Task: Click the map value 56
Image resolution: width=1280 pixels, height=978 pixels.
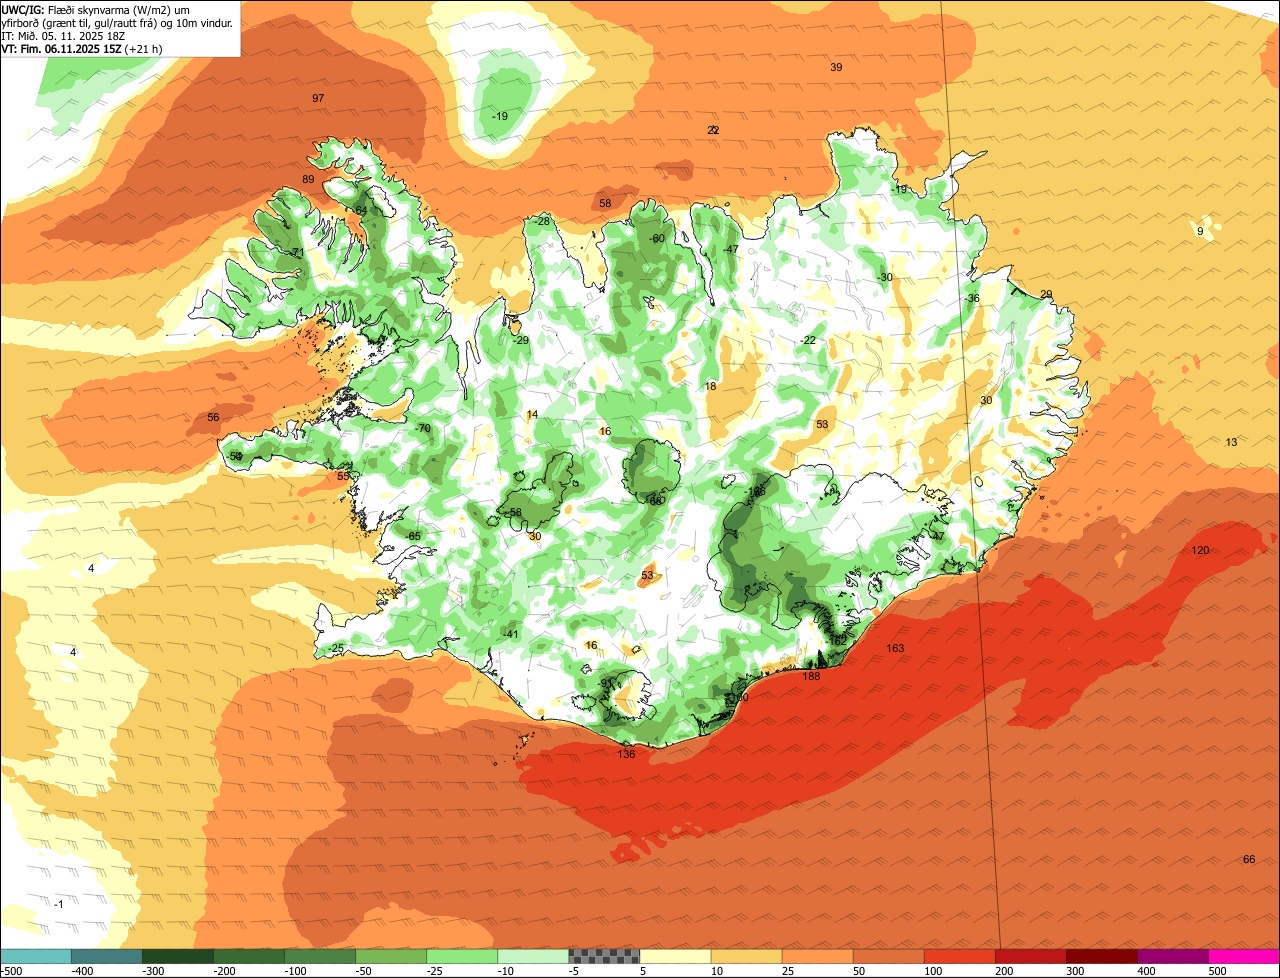Action: point(213,417)
